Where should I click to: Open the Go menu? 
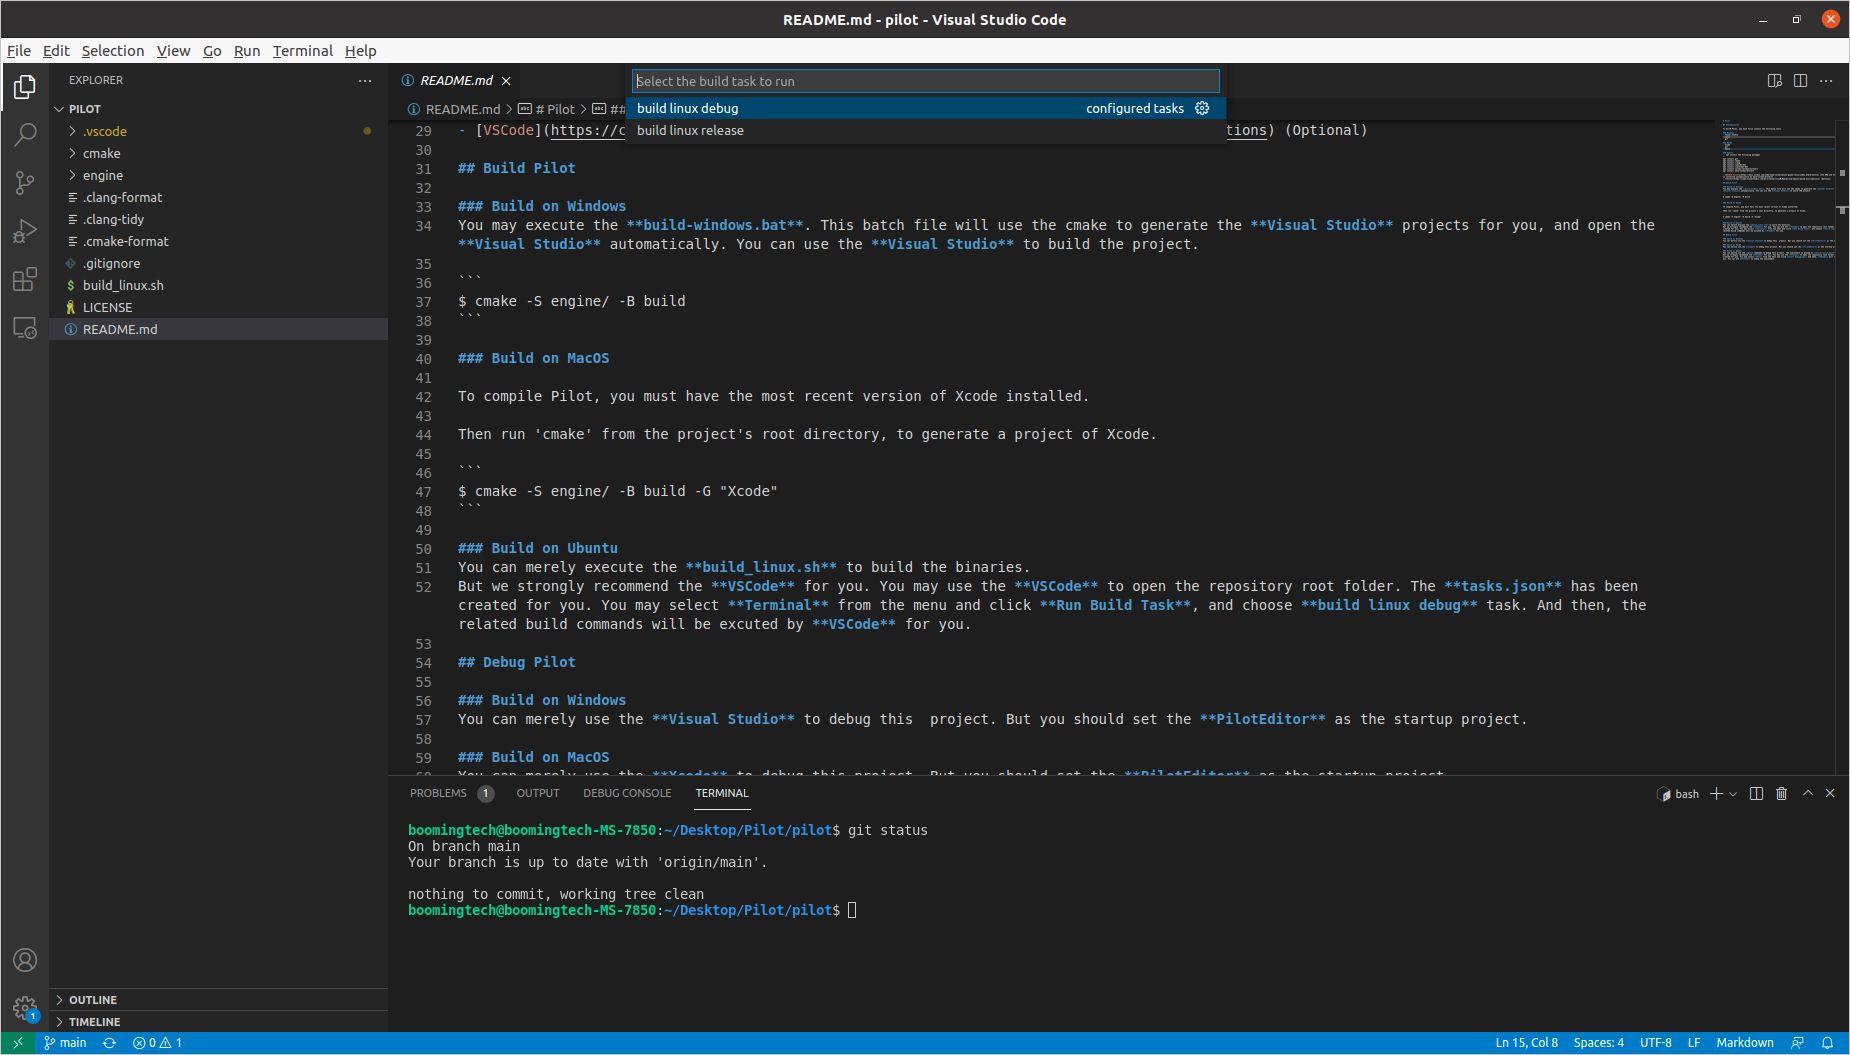coord(212,51)
